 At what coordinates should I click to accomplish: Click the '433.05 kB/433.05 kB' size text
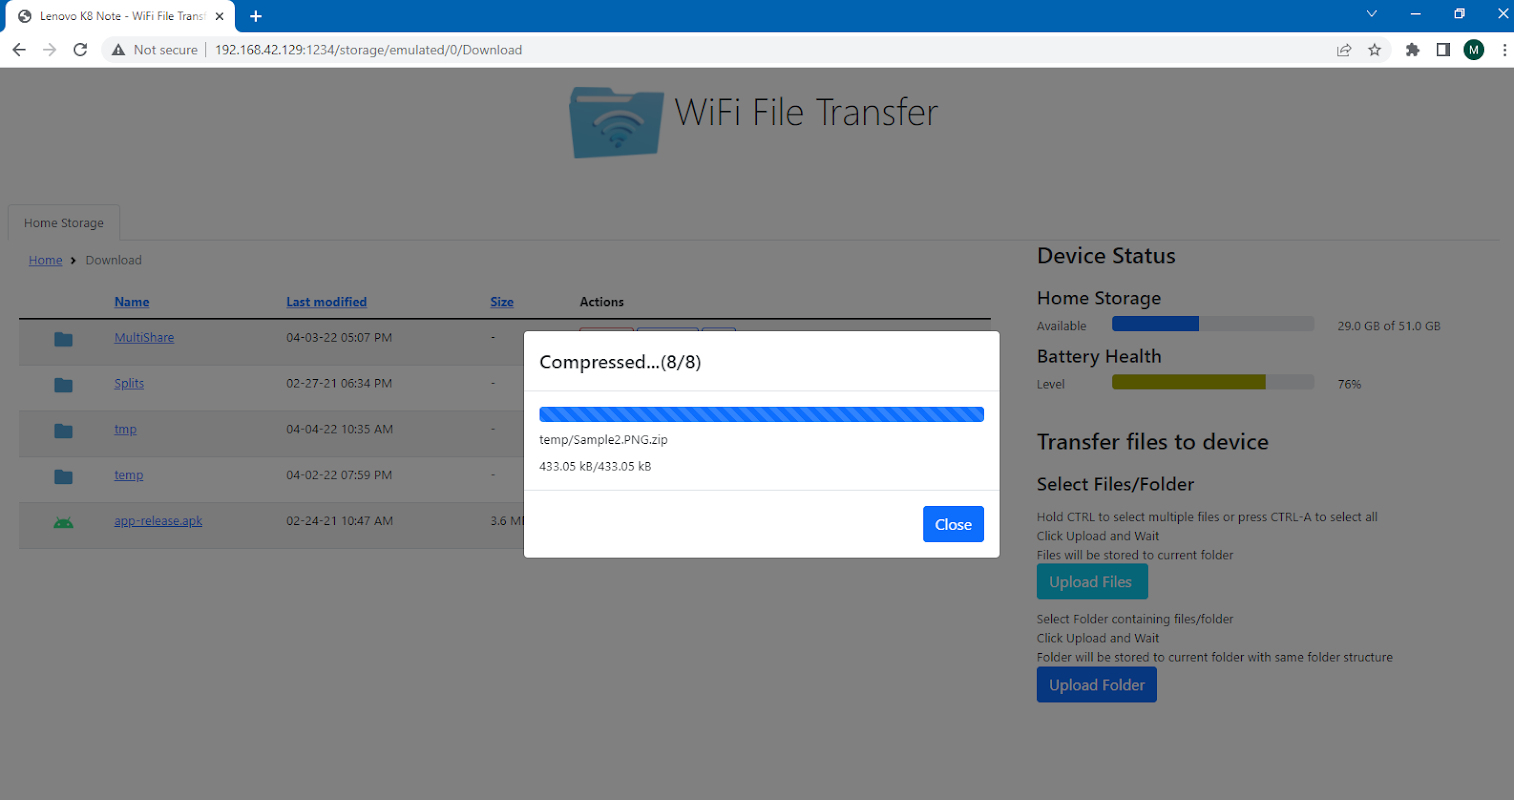point(595,467)
